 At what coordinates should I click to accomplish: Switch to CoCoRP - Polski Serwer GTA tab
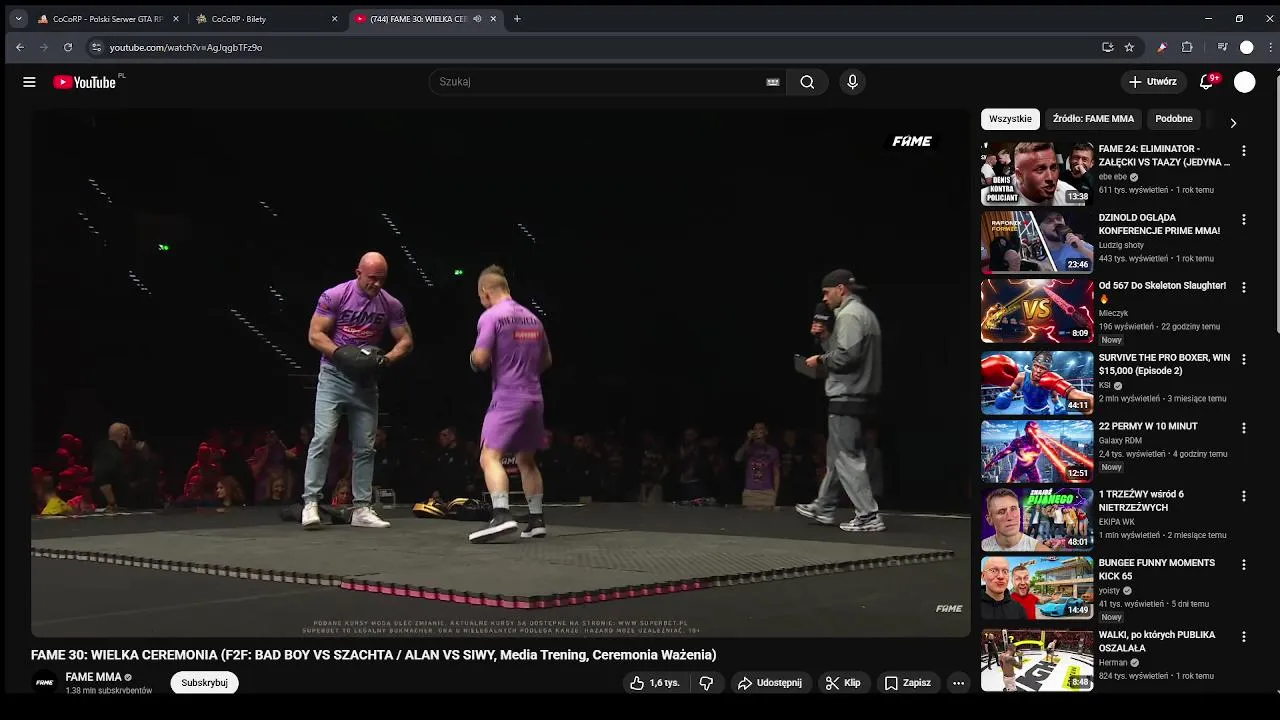[x=108, y=19]
